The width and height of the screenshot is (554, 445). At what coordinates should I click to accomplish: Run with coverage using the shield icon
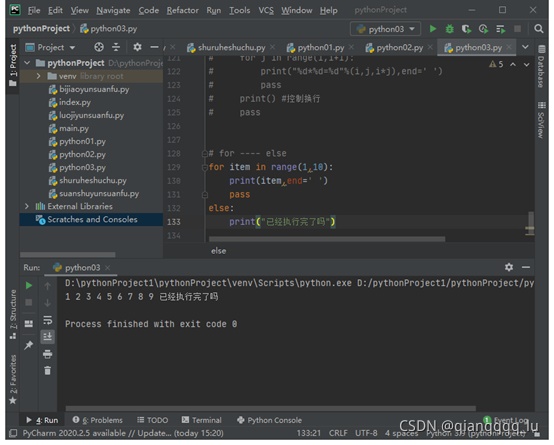click(466, 29)
